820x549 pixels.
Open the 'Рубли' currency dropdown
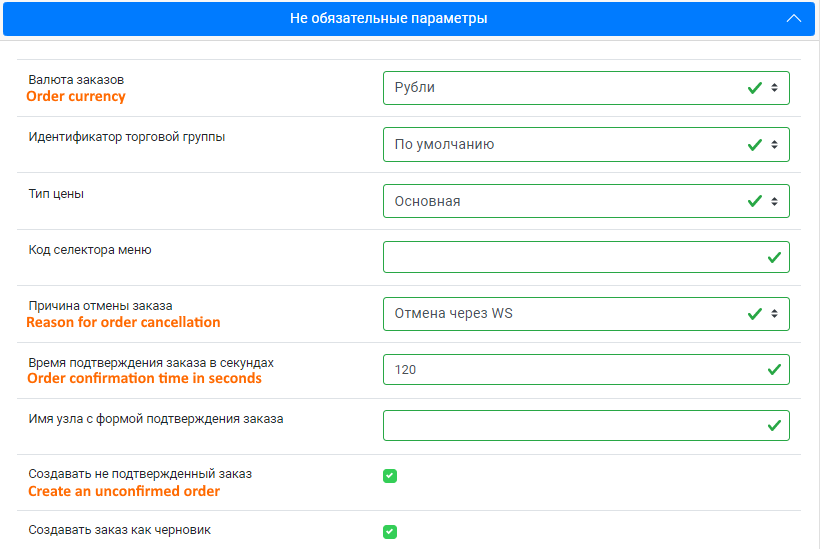click(x=586, y=88)
